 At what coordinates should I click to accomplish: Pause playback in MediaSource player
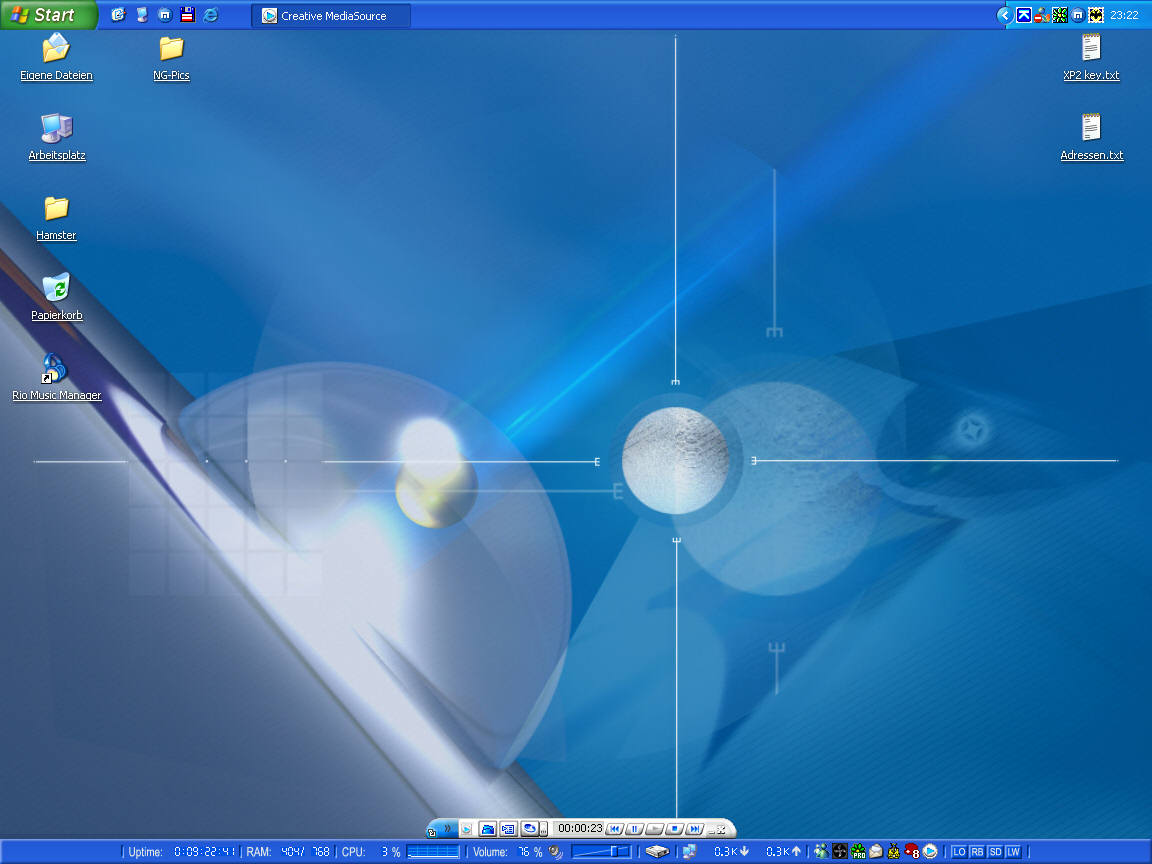point(635,829)
